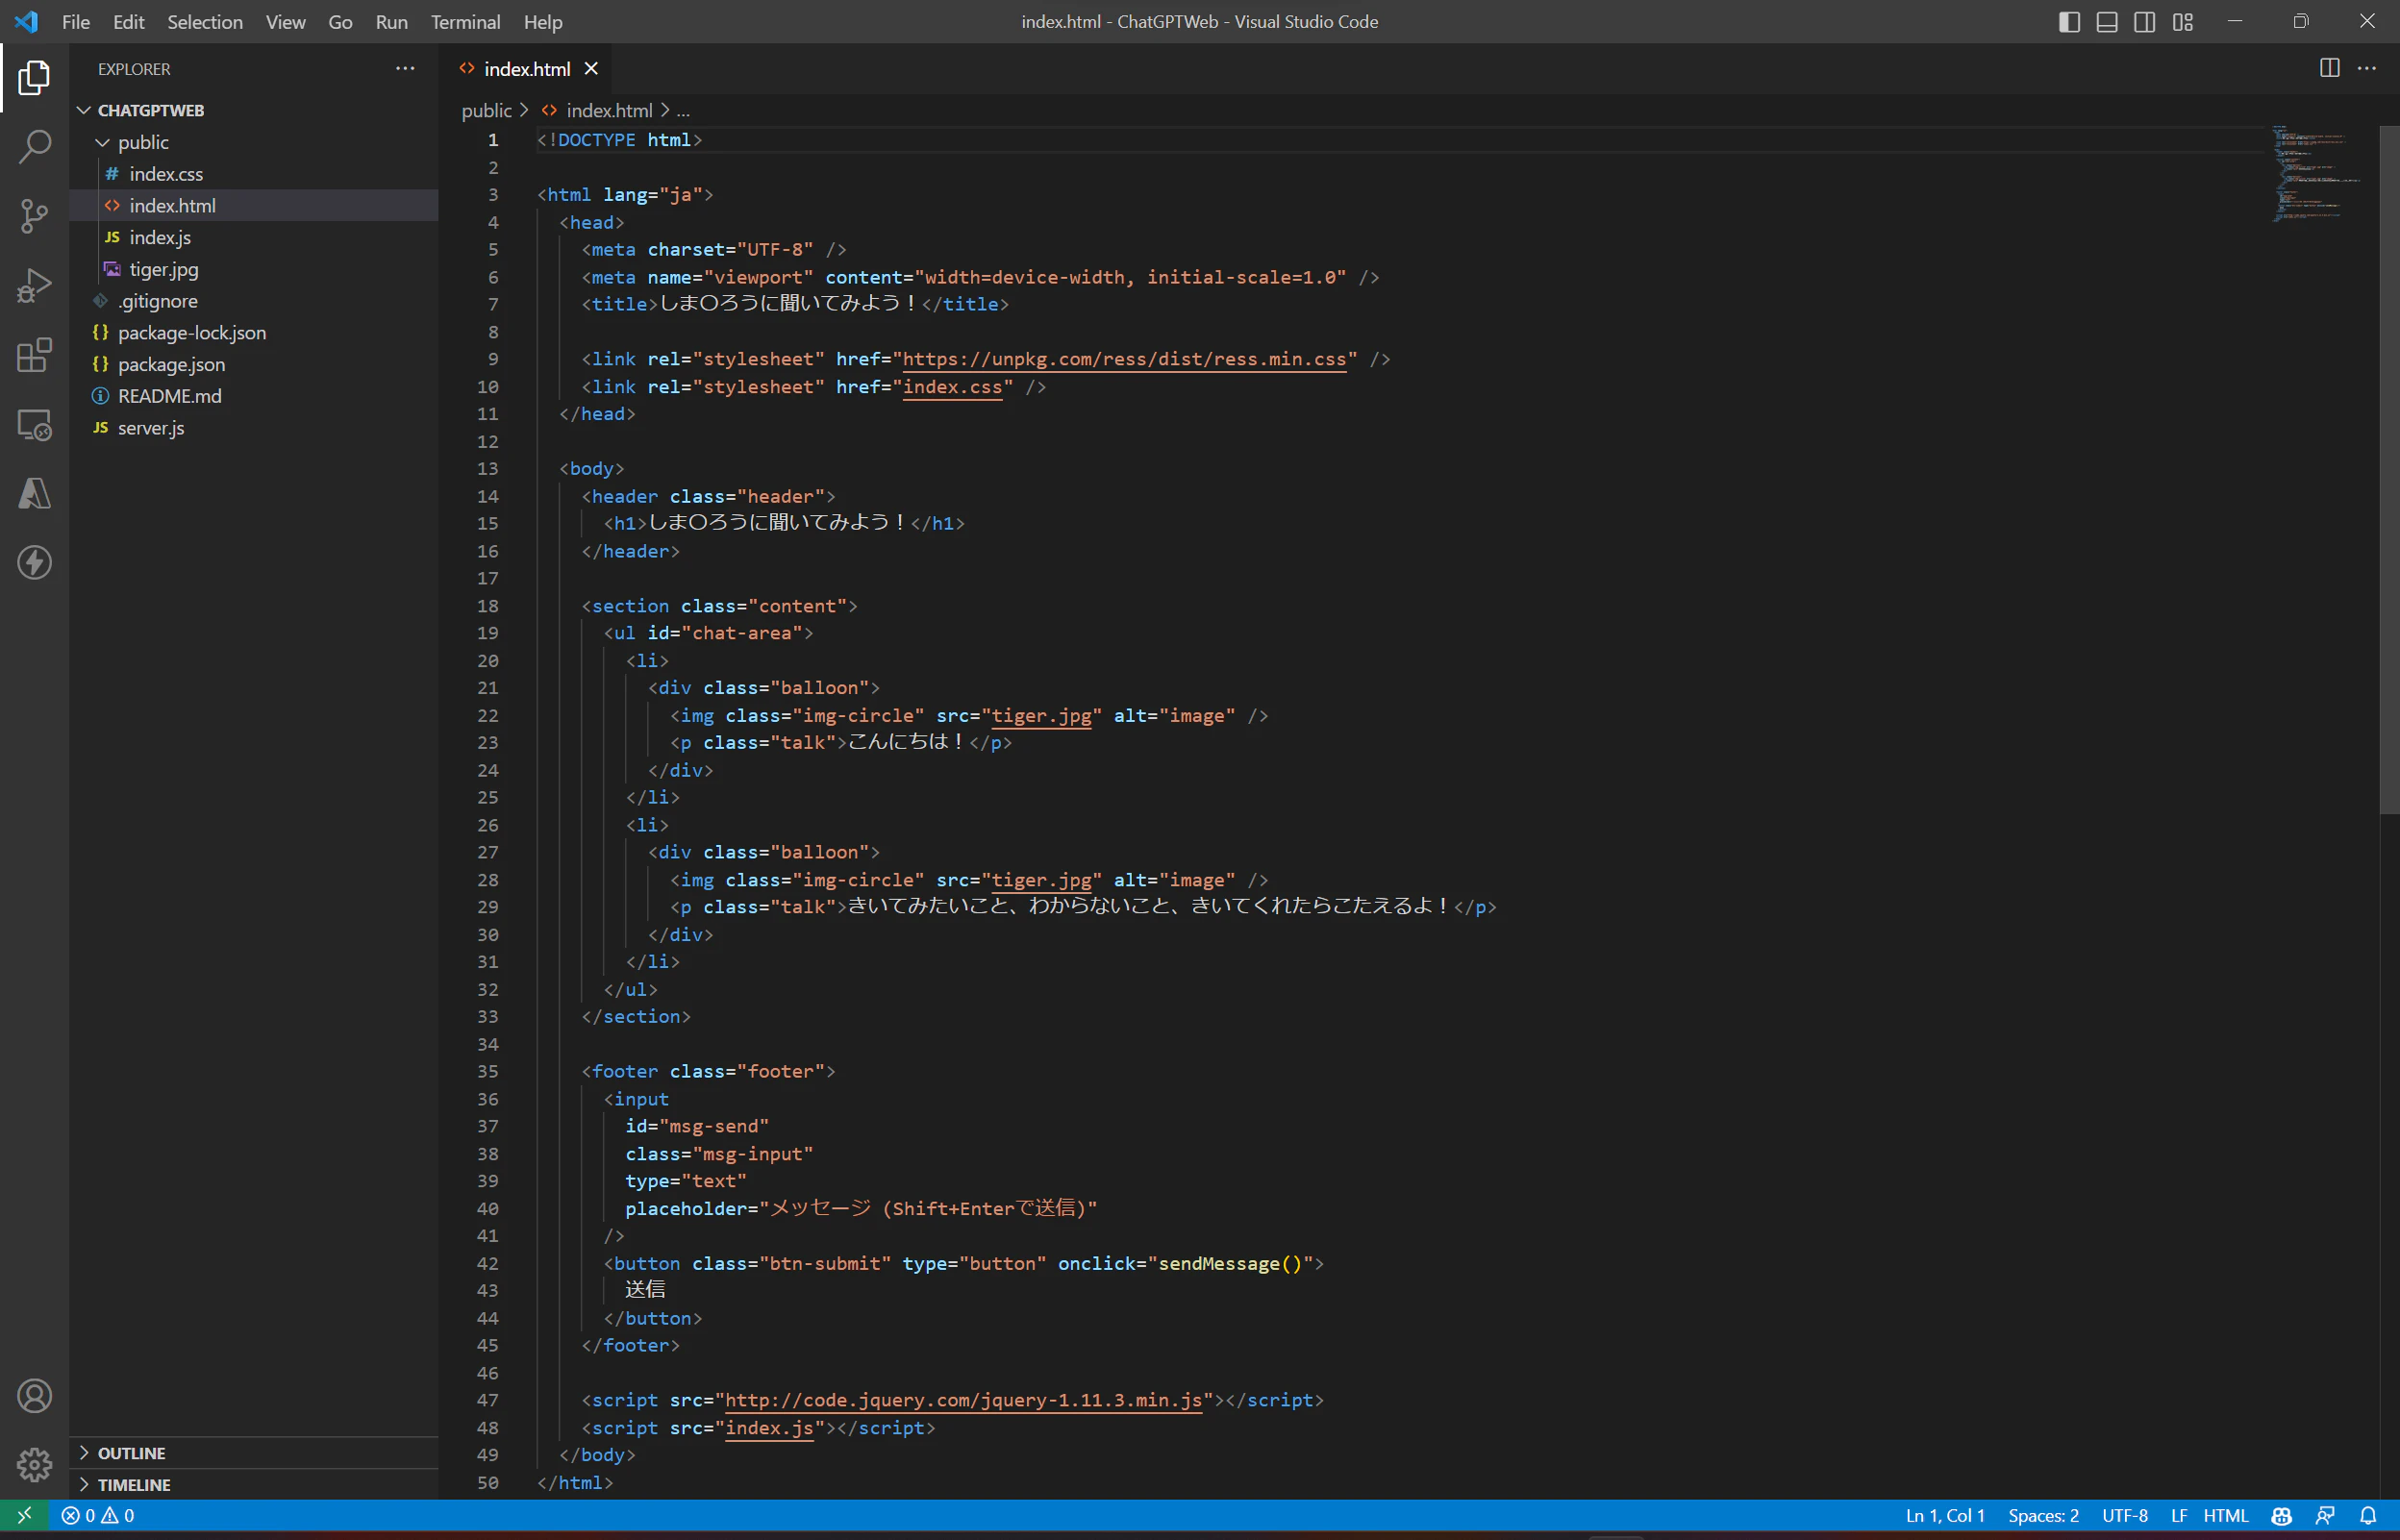Click the Explorer files icon

coord(34,77)
